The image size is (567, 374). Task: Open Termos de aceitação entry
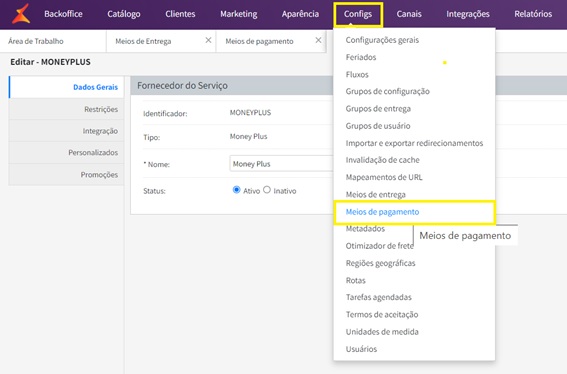click(x=382, y=314)
